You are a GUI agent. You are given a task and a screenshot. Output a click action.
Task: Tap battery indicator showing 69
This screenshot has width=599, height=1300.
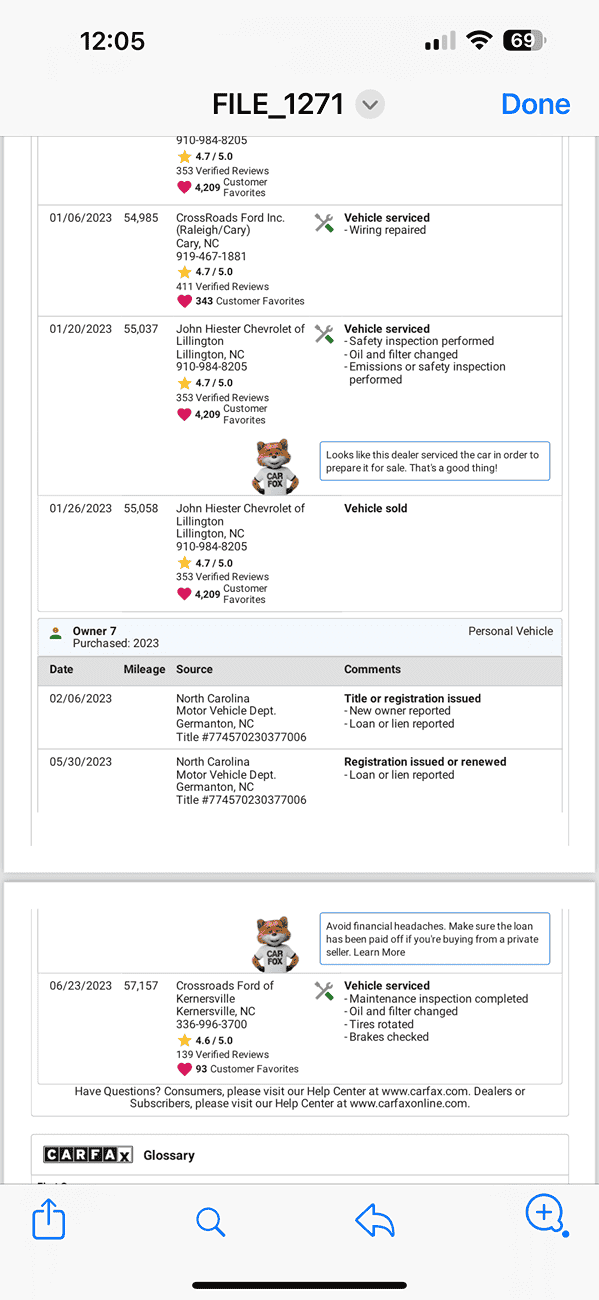coord(525,41)
